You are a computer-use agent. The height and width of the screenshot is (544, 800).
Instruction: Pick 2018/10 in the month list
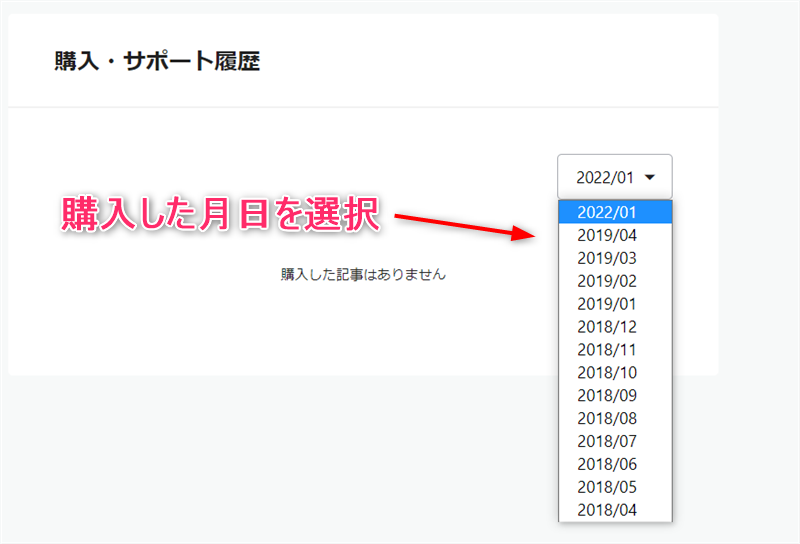[x=615, y=373]
